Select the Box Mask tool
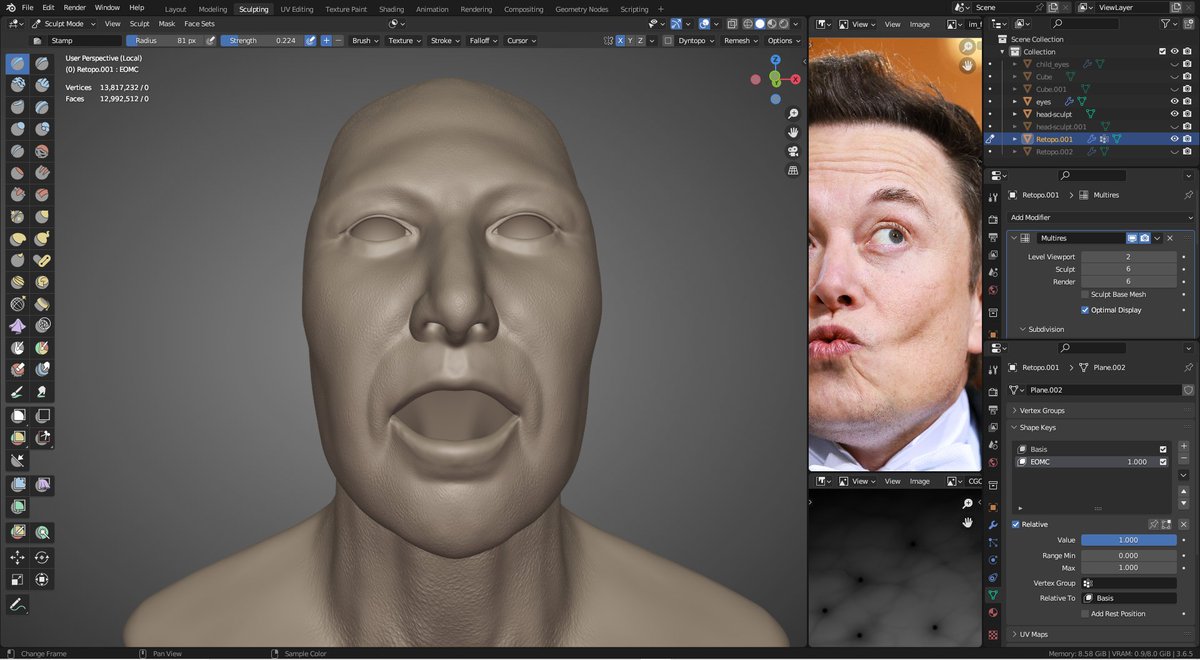1200x660 pixels. pos(18,415)
